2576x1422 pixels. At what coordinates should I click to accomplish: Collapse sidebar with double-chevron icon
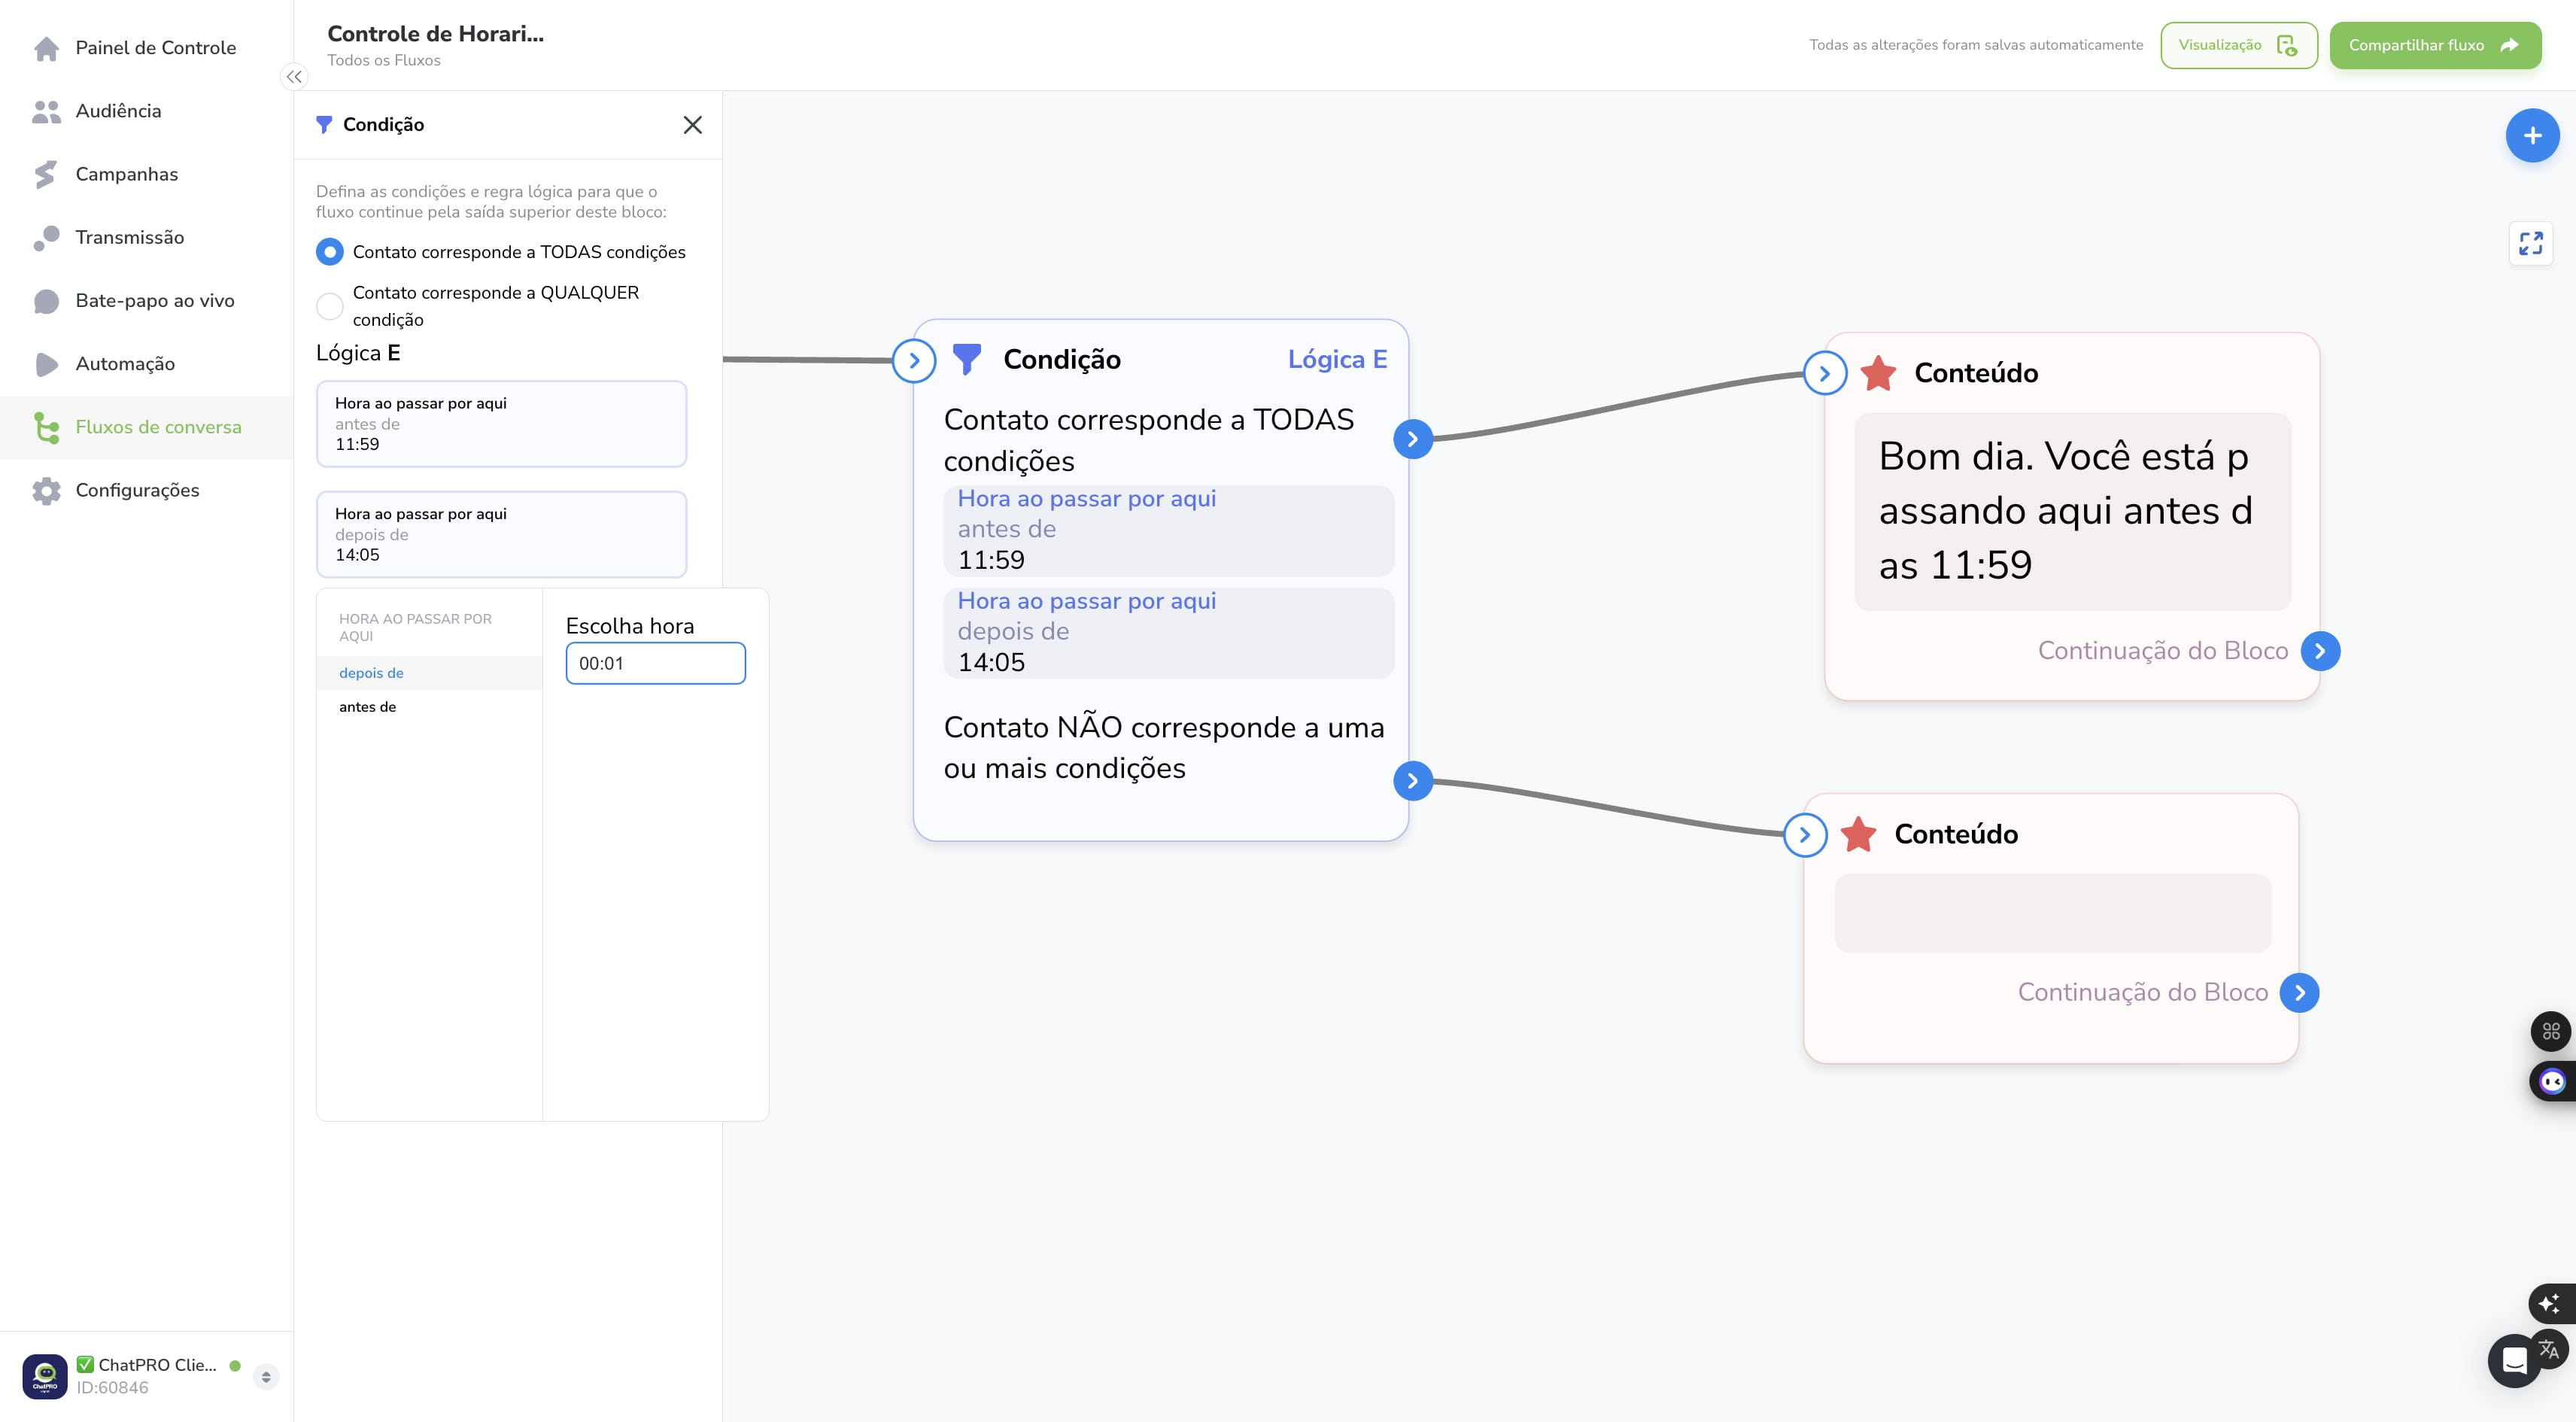click(294, 77)
